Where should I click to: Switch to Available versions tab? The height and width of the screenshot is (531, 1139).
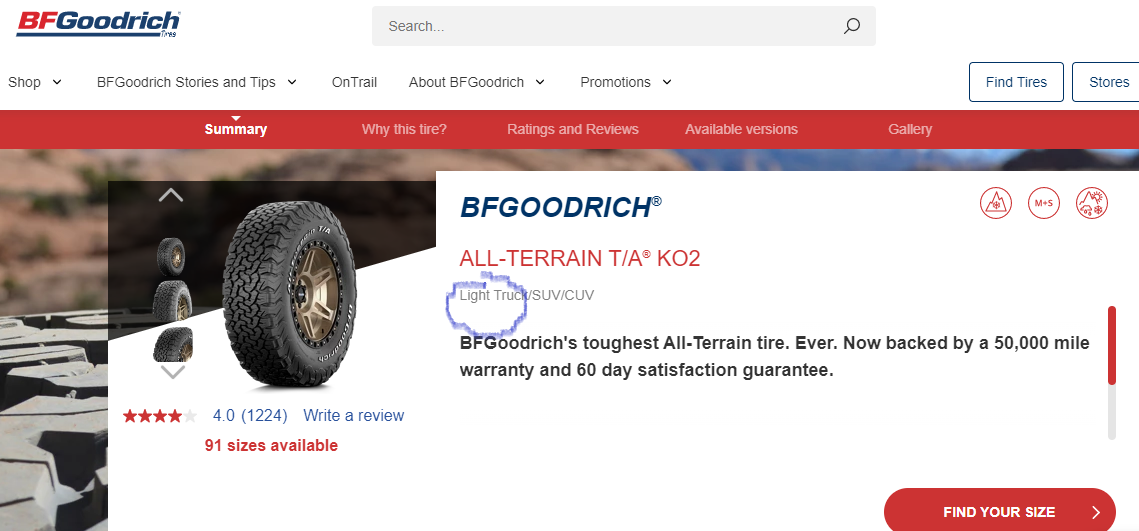point(741,129)
